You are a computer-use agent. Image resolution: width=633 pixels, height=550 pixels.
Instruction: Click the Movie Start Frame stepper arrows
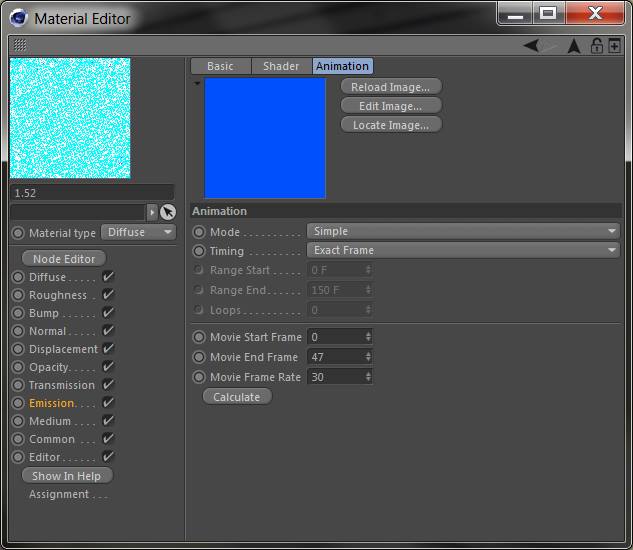[x=368, y=336]
